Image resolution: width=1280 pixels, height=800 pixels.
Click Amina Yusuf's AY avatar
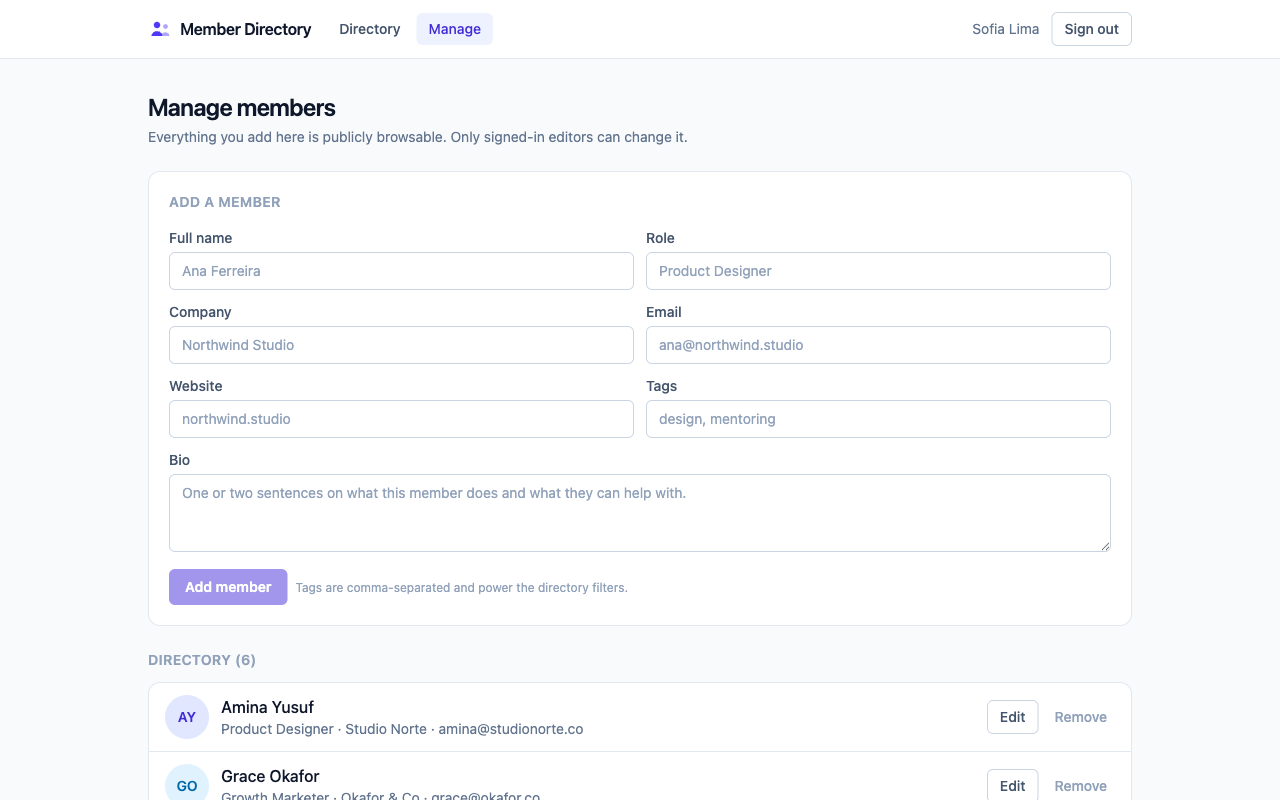(187, 717)
